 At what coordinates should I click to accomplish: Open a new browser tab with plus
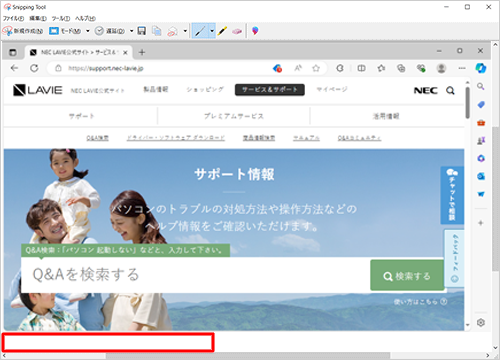(x=142, y=52)
